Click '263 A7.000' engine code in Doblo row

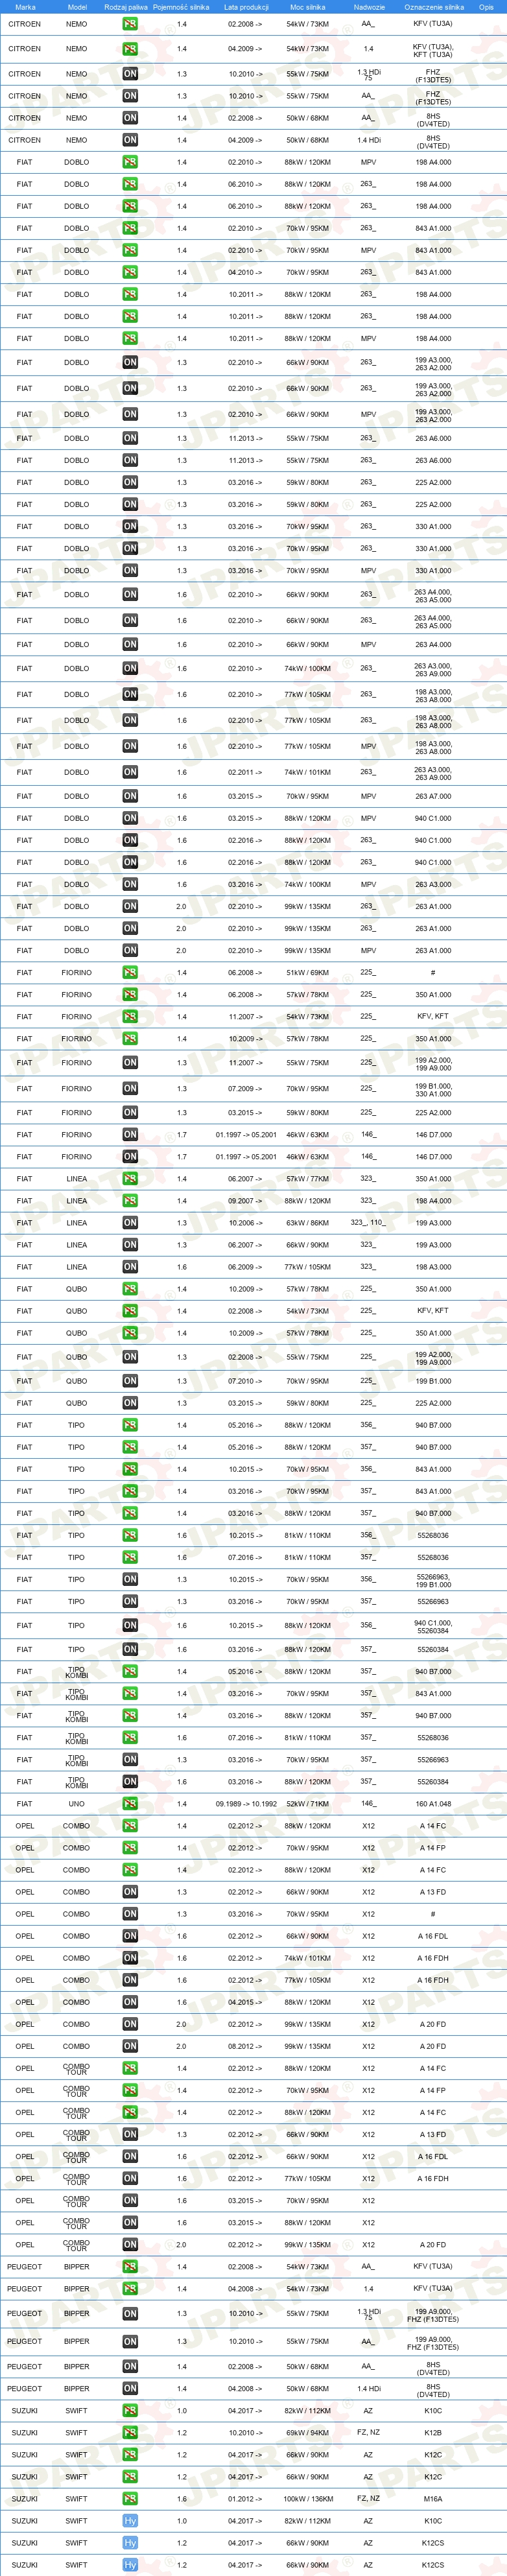(x=433, y=796)
